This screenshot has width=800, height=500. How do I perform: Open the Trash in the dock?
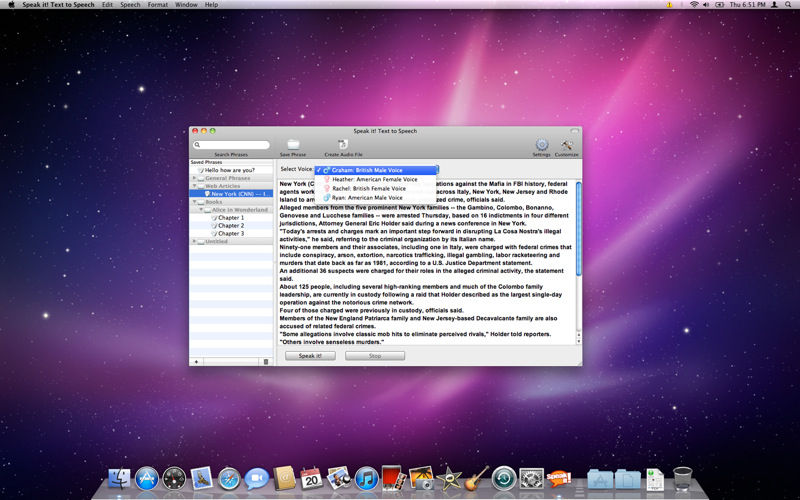683,479
